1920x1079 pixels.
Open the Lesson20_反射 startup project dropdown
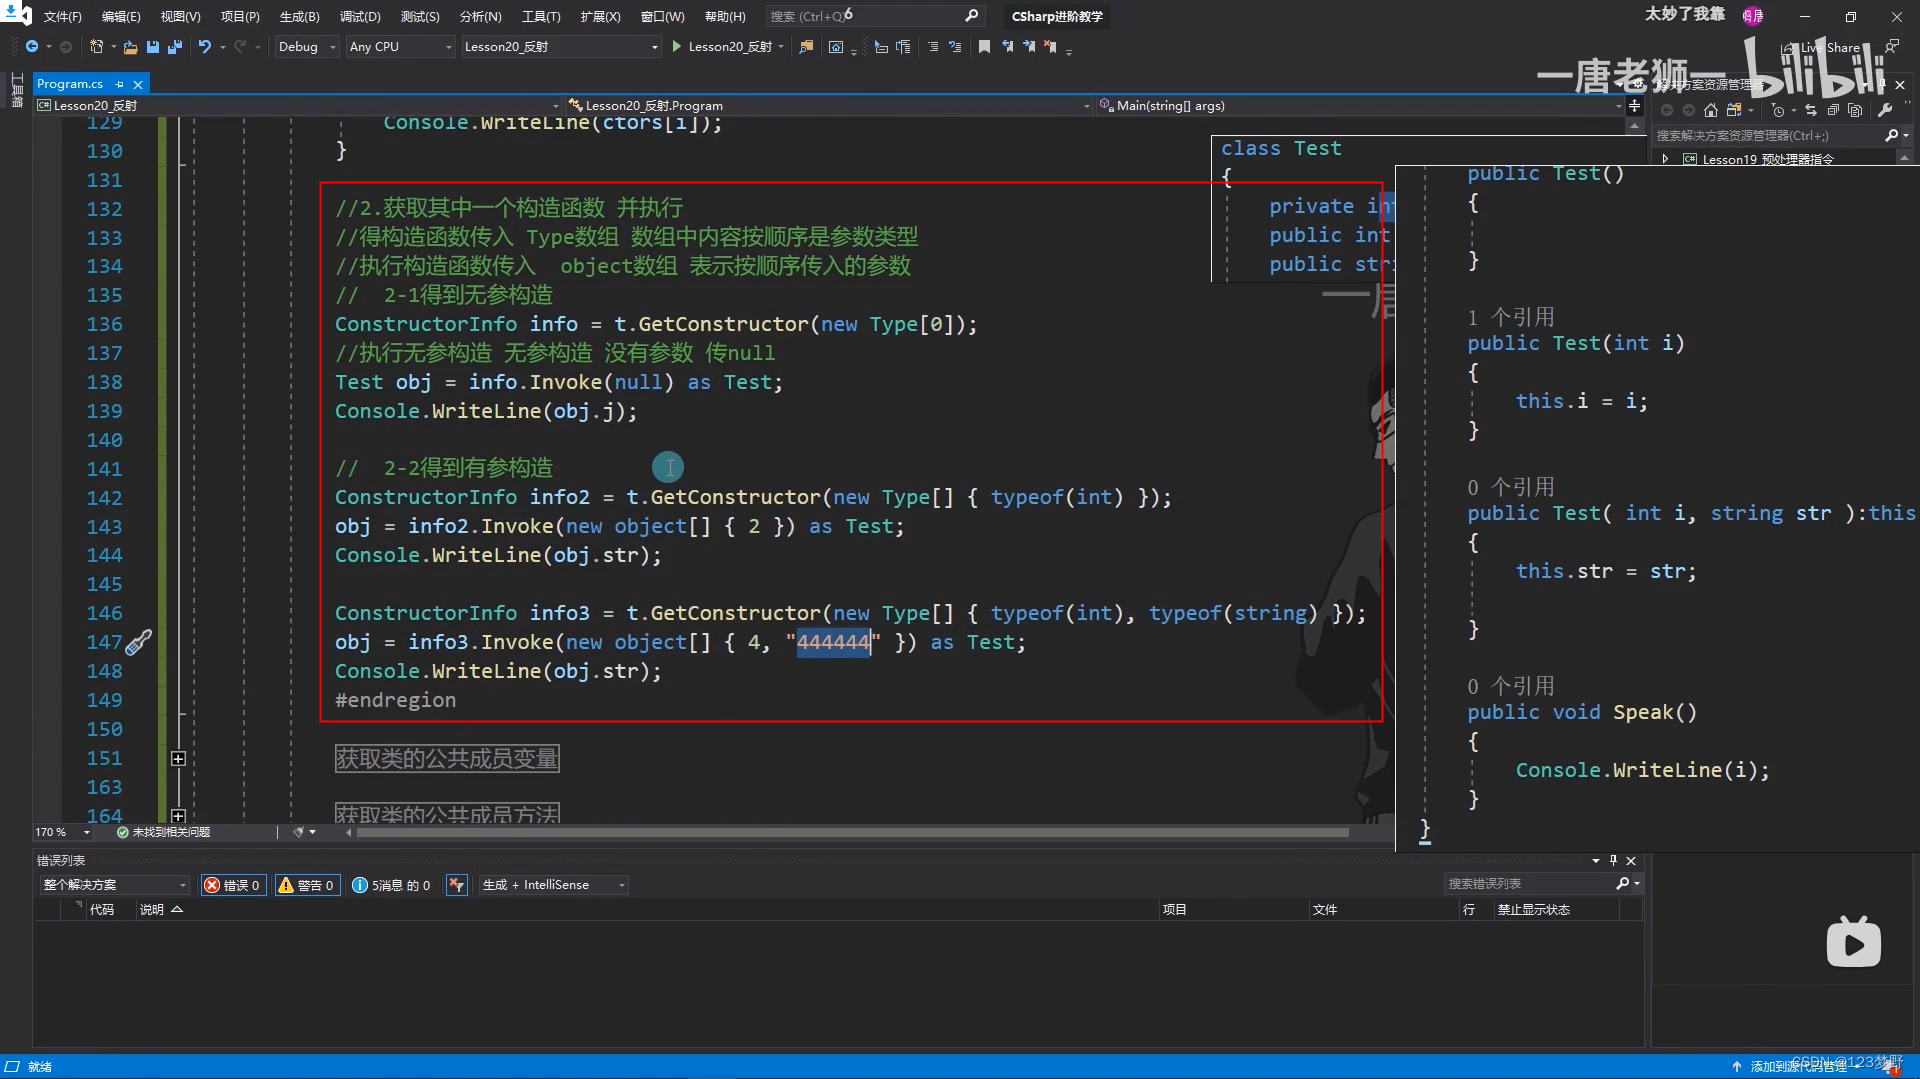click(x=561, y=47)
